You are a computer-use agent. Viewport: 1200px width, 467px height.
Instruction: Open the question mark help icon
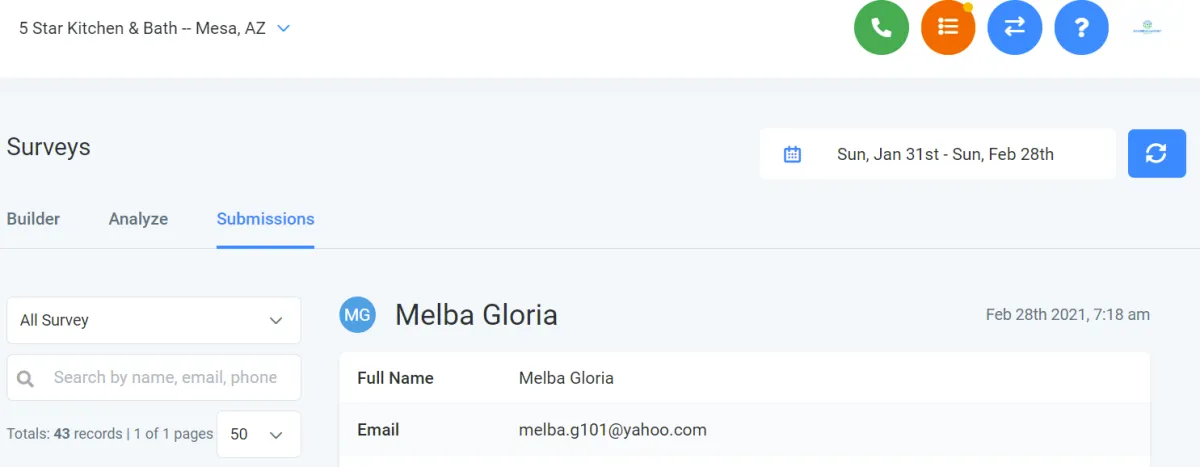pyautogui.click(x=1081, y=28)
